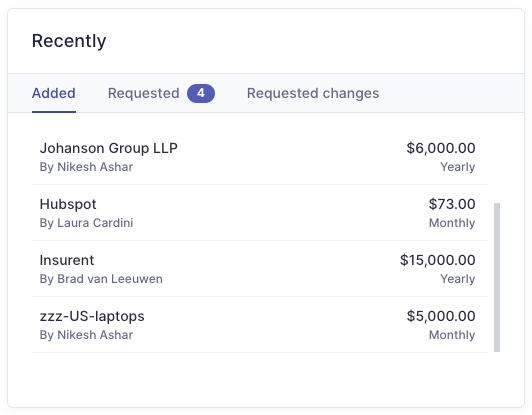This screenshot has height=415, width=532.
Task: Open the Requested changes tab
Action: coord(313,93)
